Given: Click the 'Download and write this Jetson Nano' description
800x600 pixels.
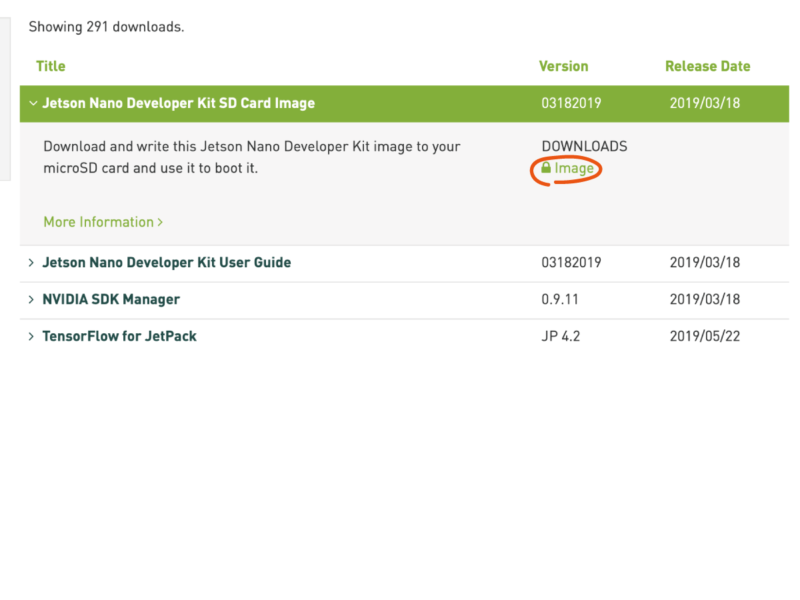Looking at the screenshot, I should pos(252,157).
